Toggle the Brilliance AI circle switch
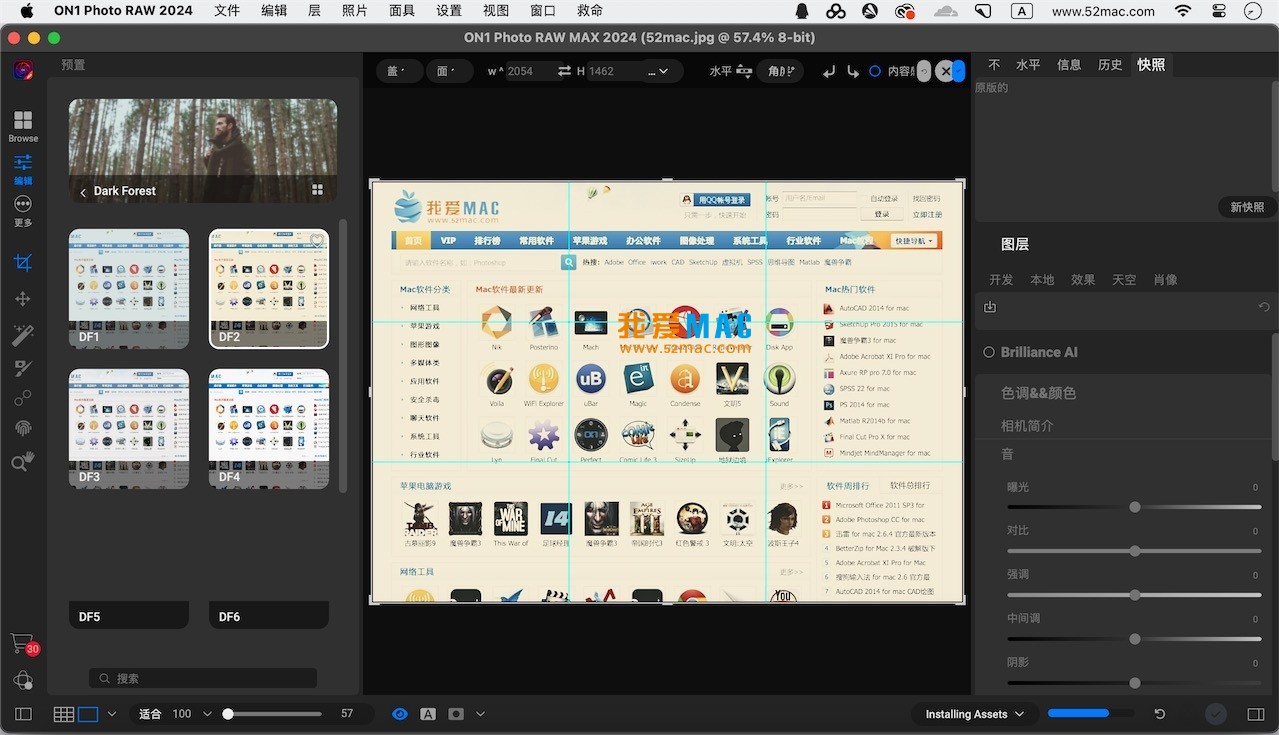Viewport: 1279px width, 735px height. click(x=989, y=352)
